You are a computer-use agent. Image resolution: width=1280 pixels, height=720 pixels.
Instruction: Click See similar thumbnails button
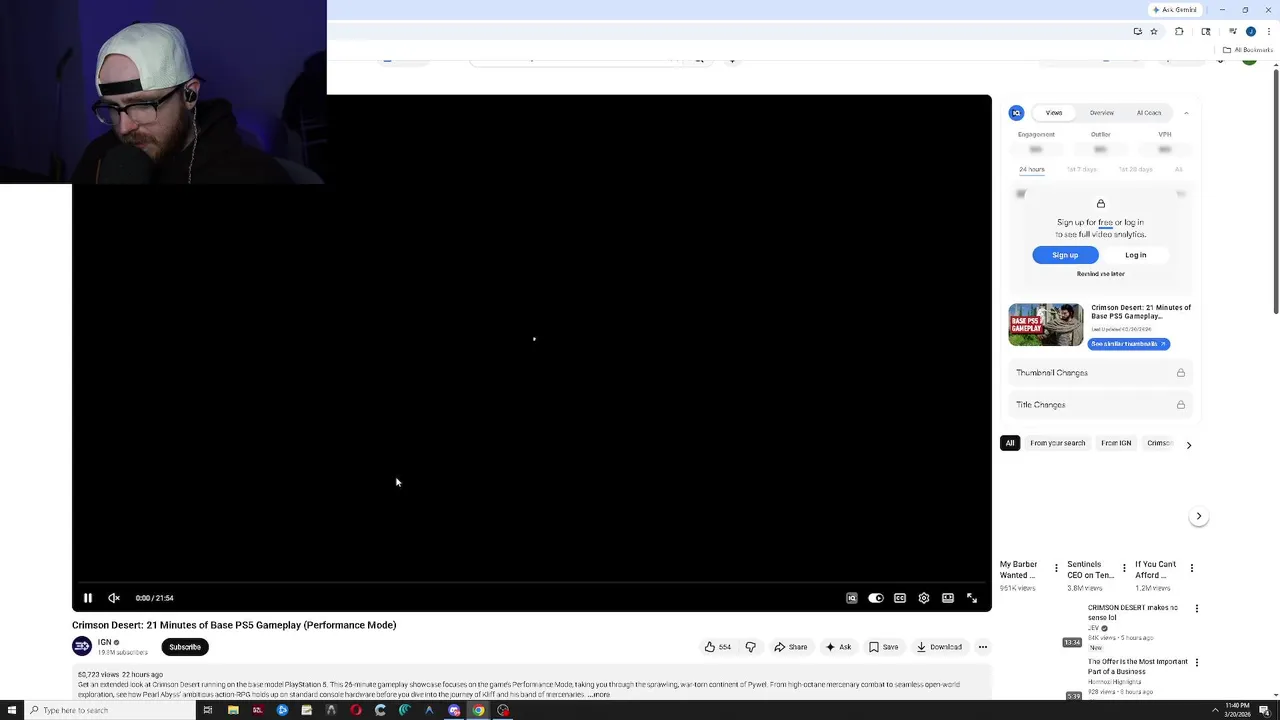pyautogui.click(x=1129, y=344)
